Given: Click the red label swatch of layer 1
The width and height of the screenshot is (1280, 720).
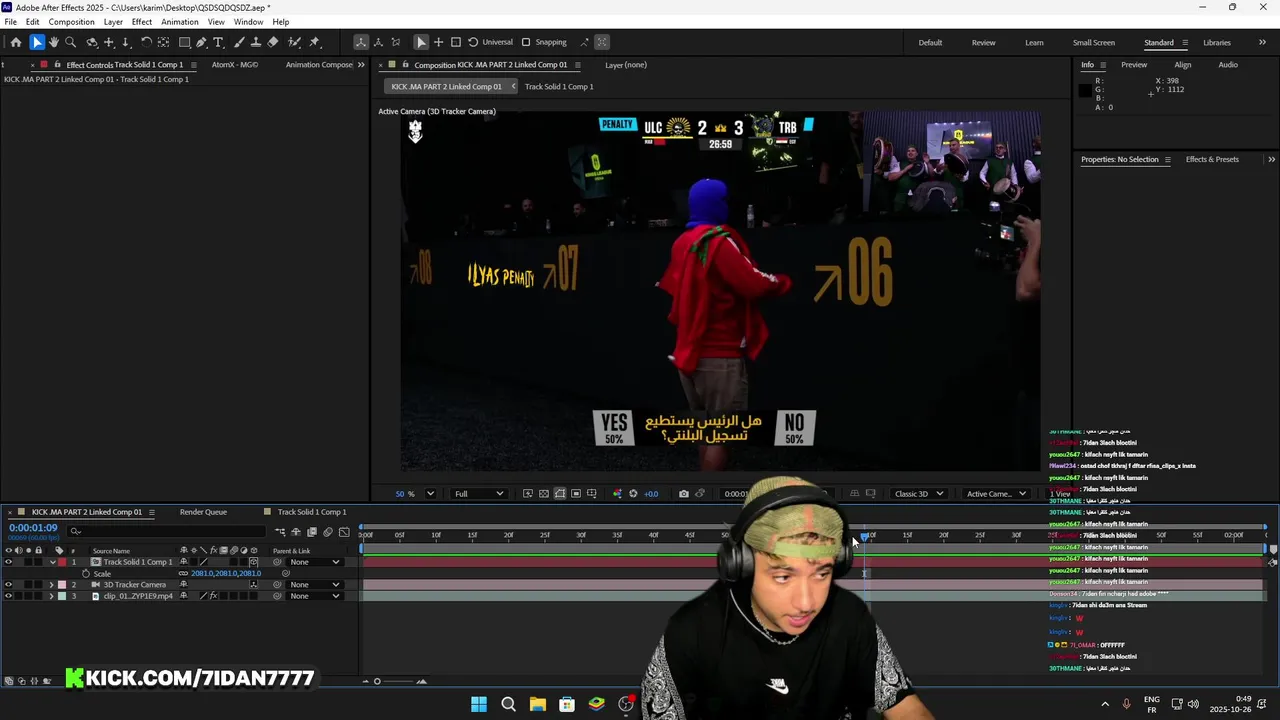Looking at the screenshot, I should (62, 562).
